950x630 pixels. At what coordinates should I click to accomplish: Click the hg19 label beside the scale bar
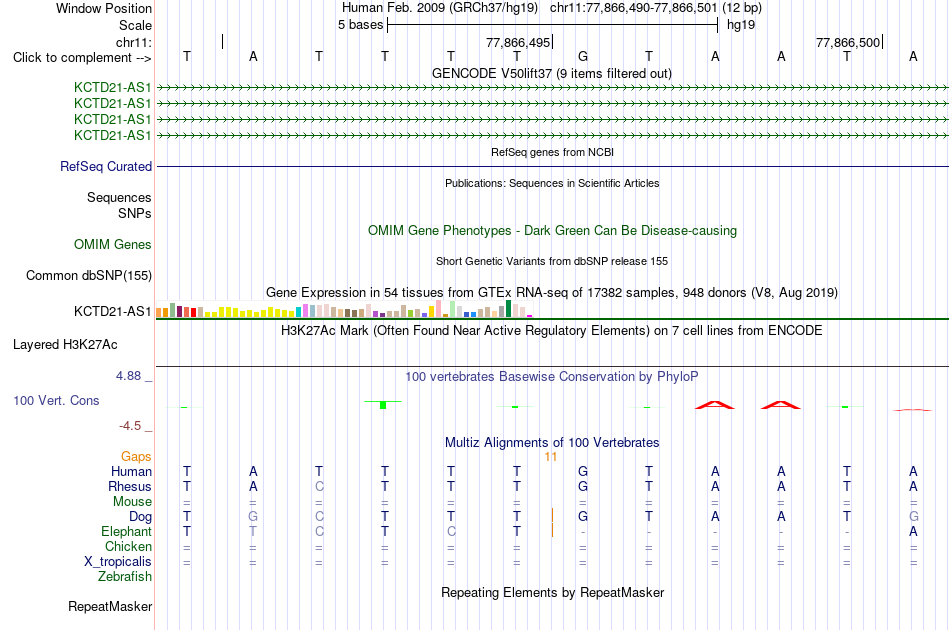pyautogui.click(x=741, y=25)
